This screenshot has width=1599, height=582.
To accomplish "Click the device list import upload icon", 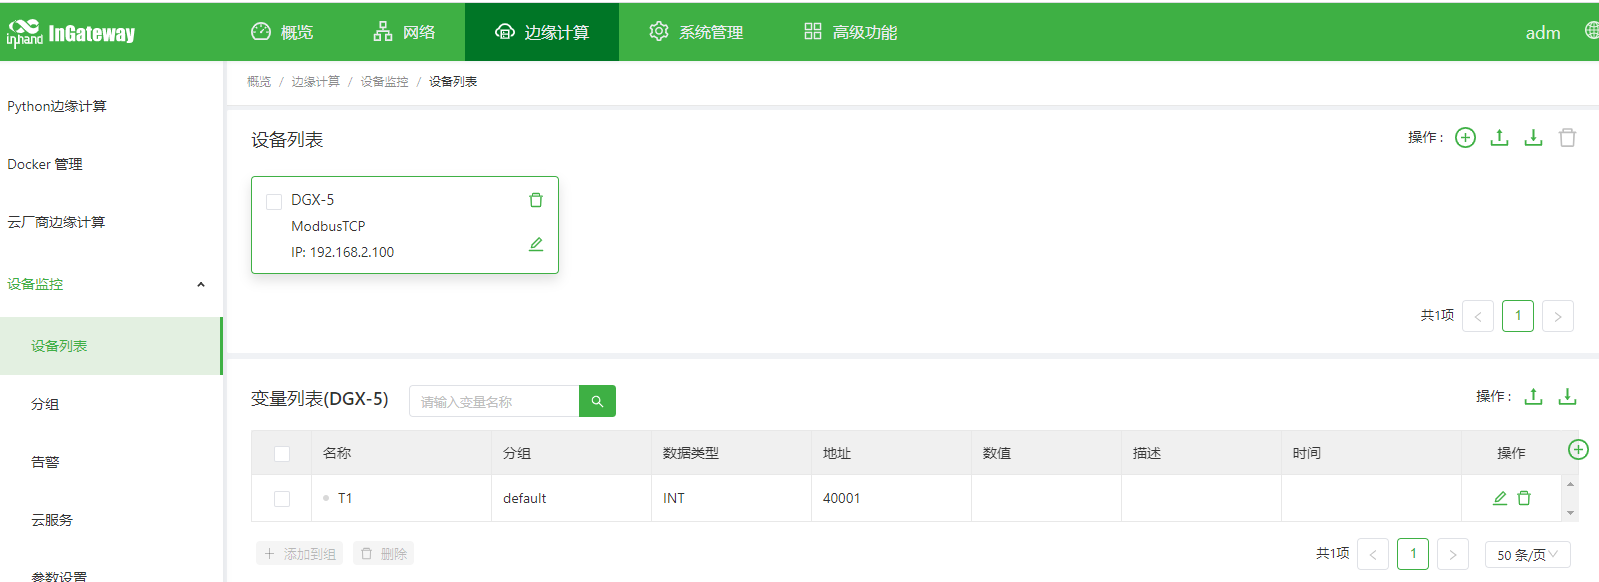I will coord(1499,138).
